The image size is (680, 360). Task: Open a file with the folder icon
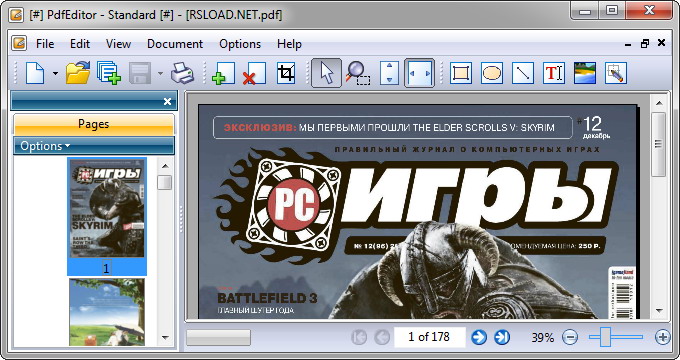pyautogui.click(x=78, y=73)
